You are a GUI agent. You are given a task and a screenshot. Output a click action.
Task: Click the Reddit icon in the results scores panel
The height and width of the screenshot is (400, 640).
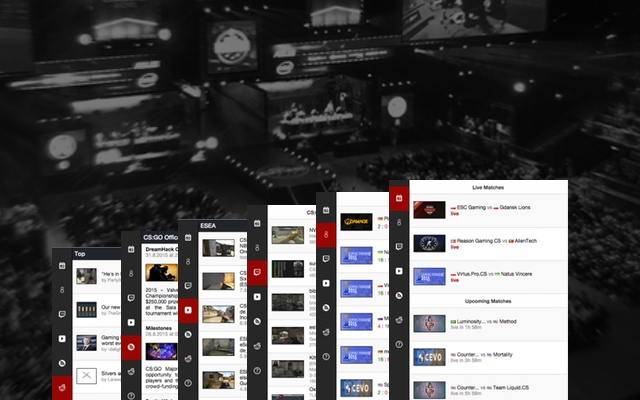click(x=326, y=332)
